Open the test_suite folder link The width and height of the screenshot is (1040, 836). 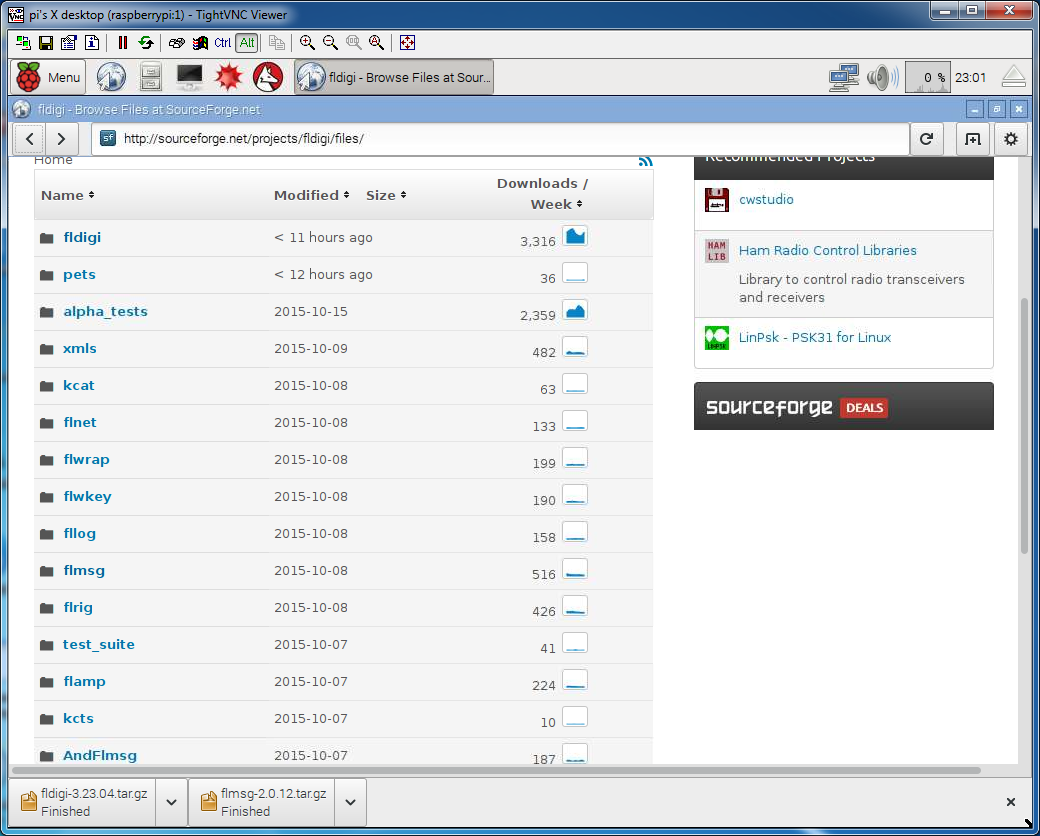[99, 645]
